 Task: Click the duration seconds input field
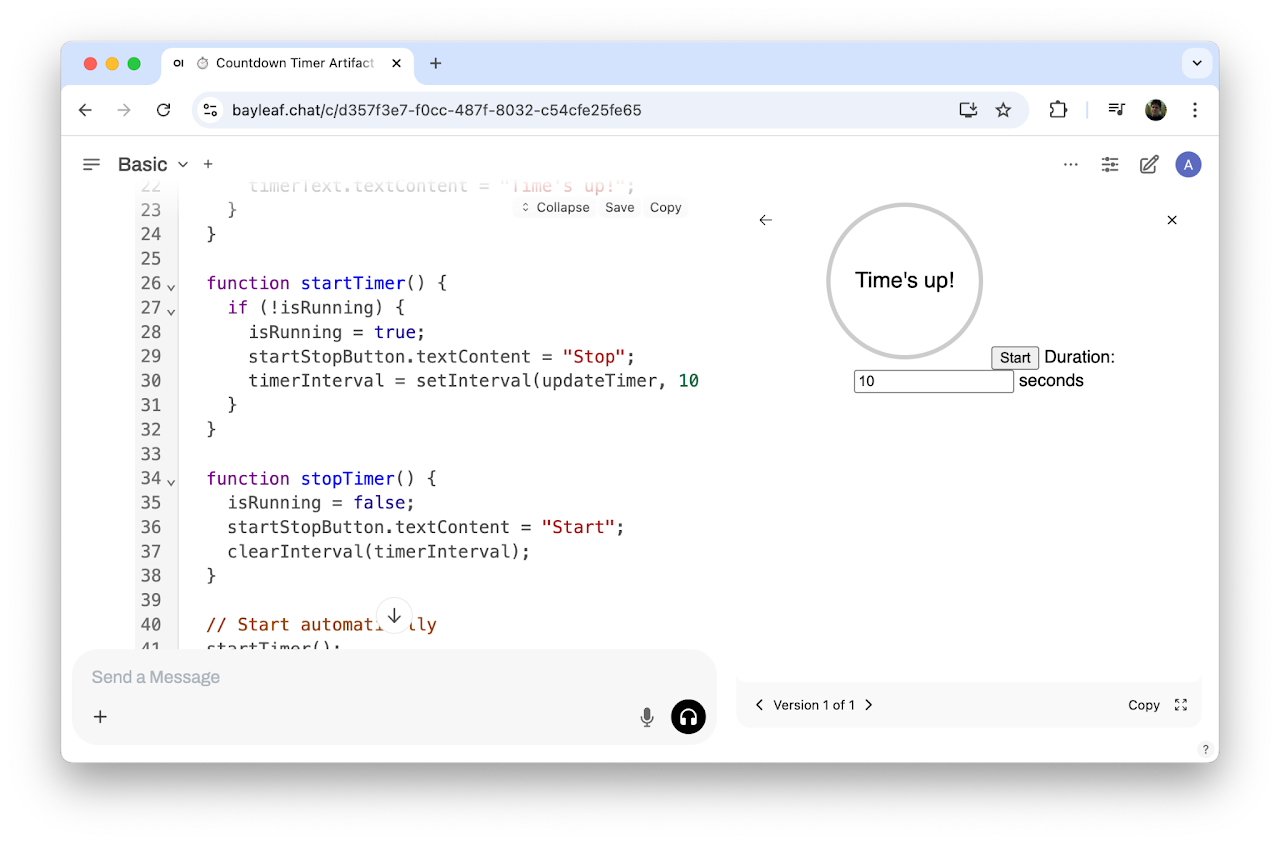click(x=933, y=381)
